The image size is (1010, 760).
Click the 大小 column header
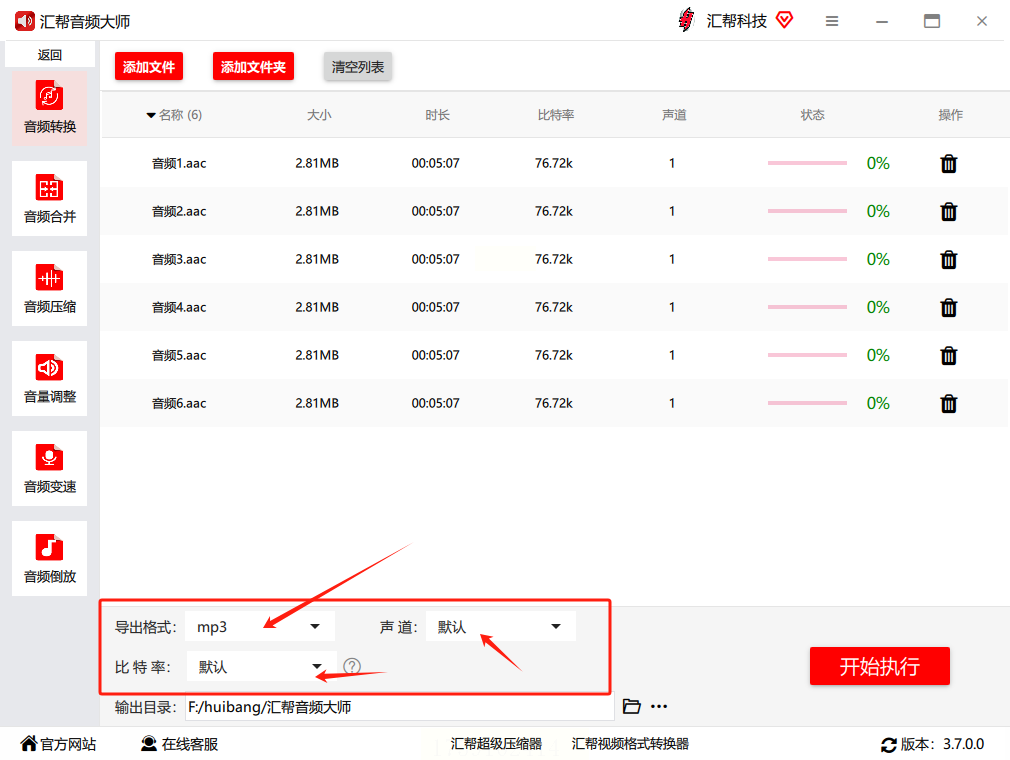[x=319, y=115]
